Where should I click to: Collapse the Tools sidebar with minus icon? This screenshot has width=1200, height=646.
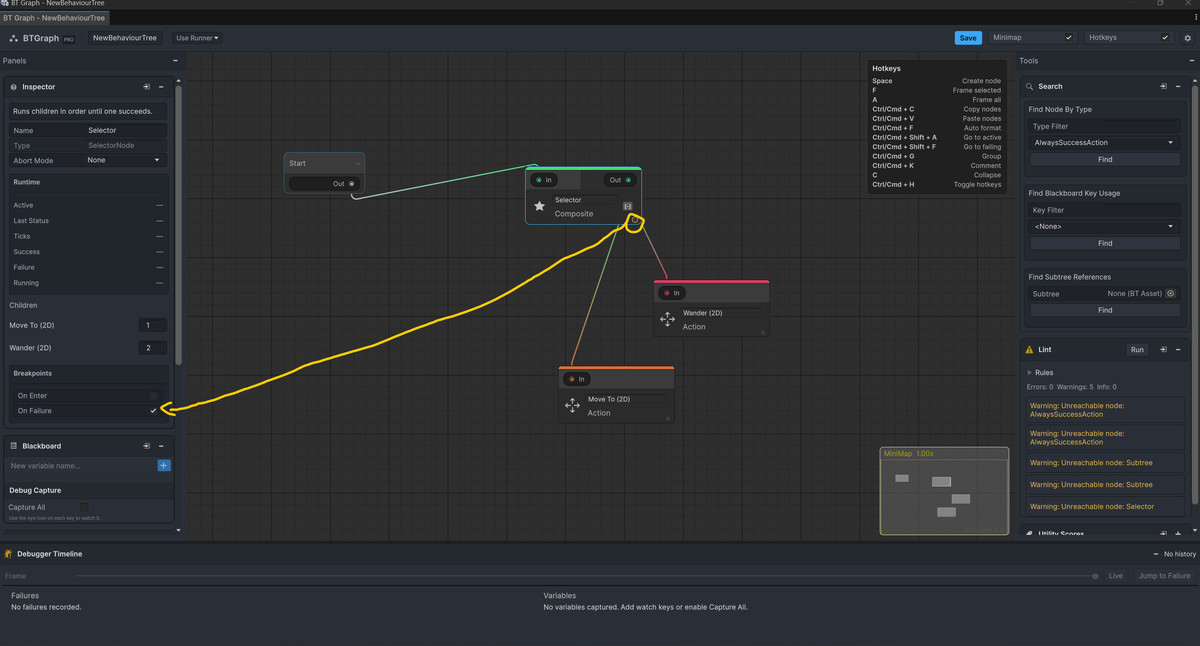point(1190,61)
